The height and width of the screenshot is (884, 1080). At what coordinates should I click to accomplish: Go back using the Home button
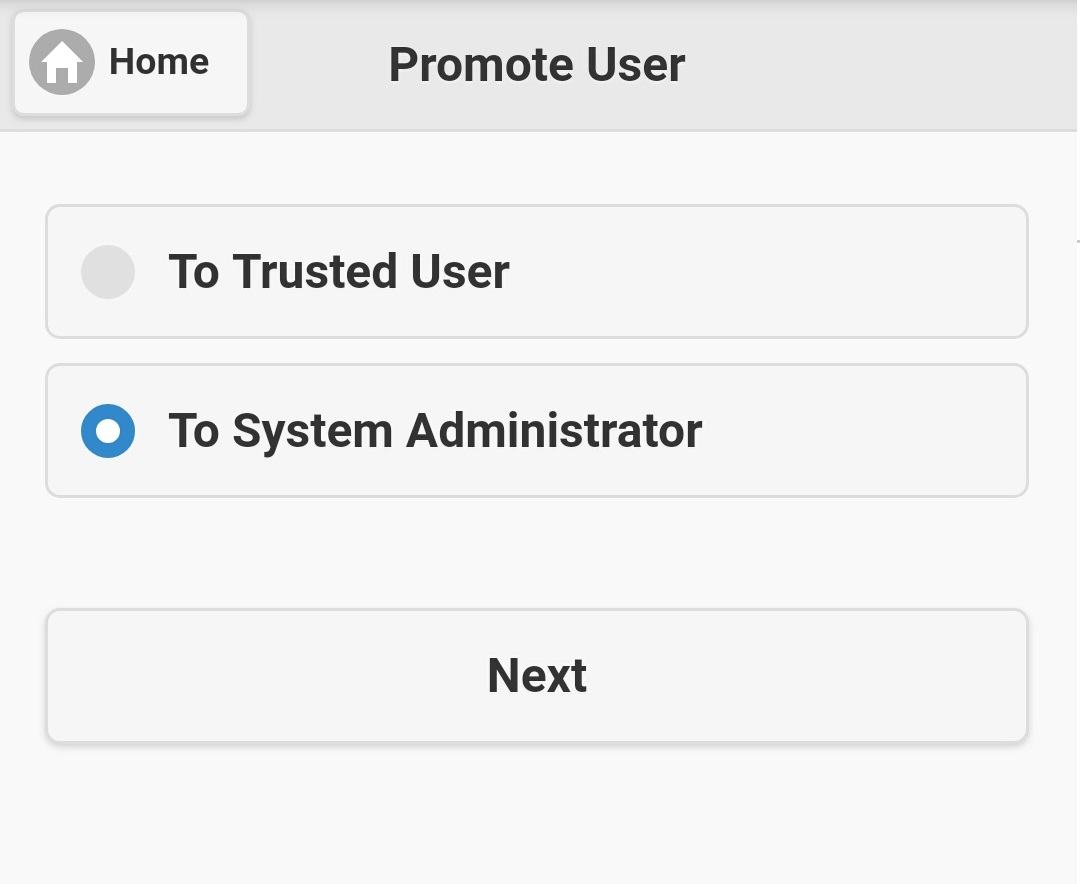click(x=130, y=63)
